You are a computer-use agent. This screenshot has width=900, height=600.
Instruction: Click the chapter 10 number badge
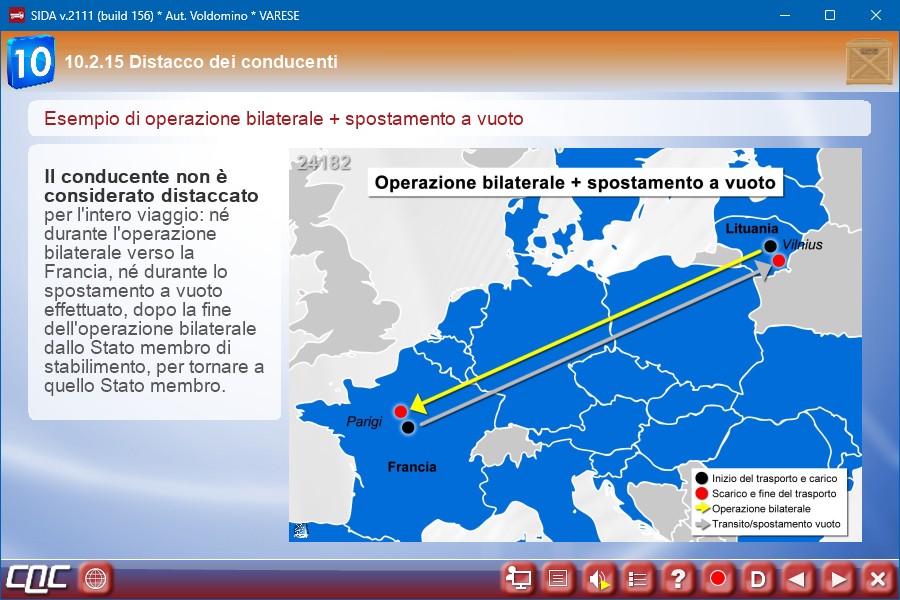[30, 62]
